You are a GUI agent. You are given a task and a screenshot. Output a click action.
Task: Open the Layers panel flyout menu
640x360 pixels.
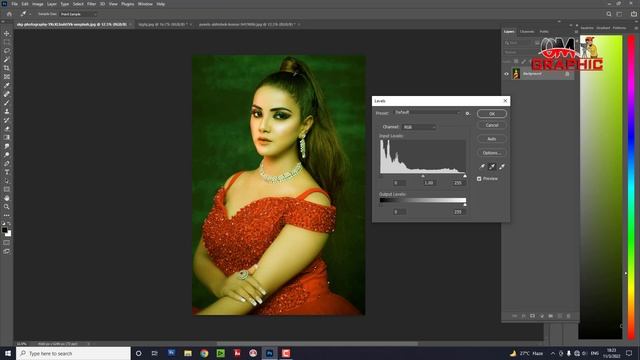(x=576, y=31)
